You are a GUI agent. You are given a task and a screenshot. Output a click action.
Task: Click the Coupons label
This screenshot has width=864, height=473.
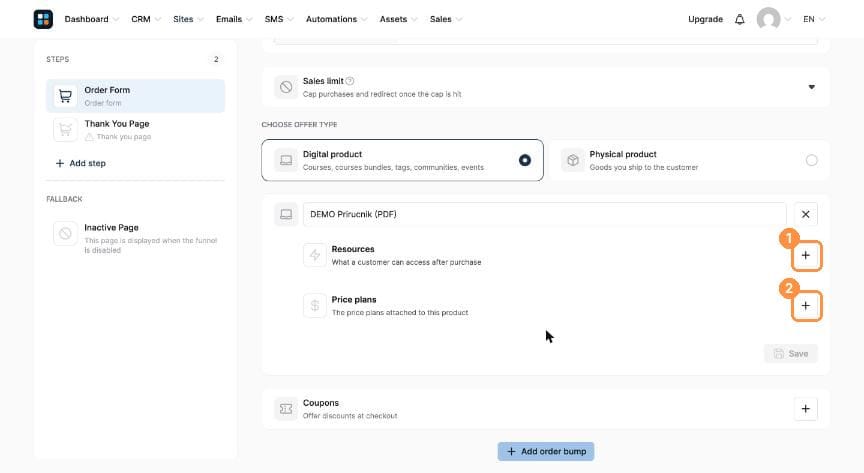click(x=321, y=403)
